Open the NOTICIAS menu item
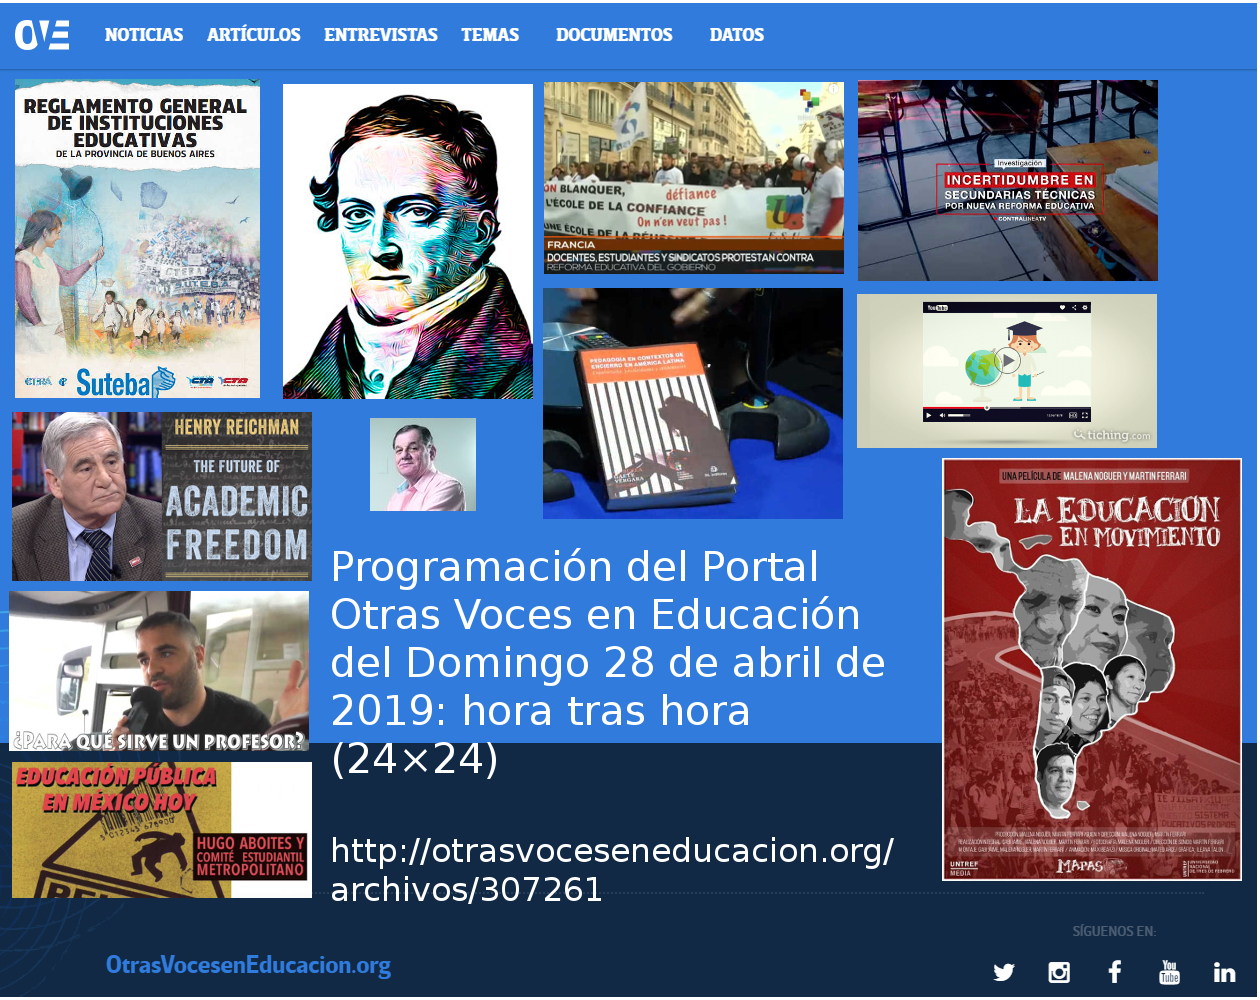The width and height of the screenshot is (1260, 1000). click(144, 35)
